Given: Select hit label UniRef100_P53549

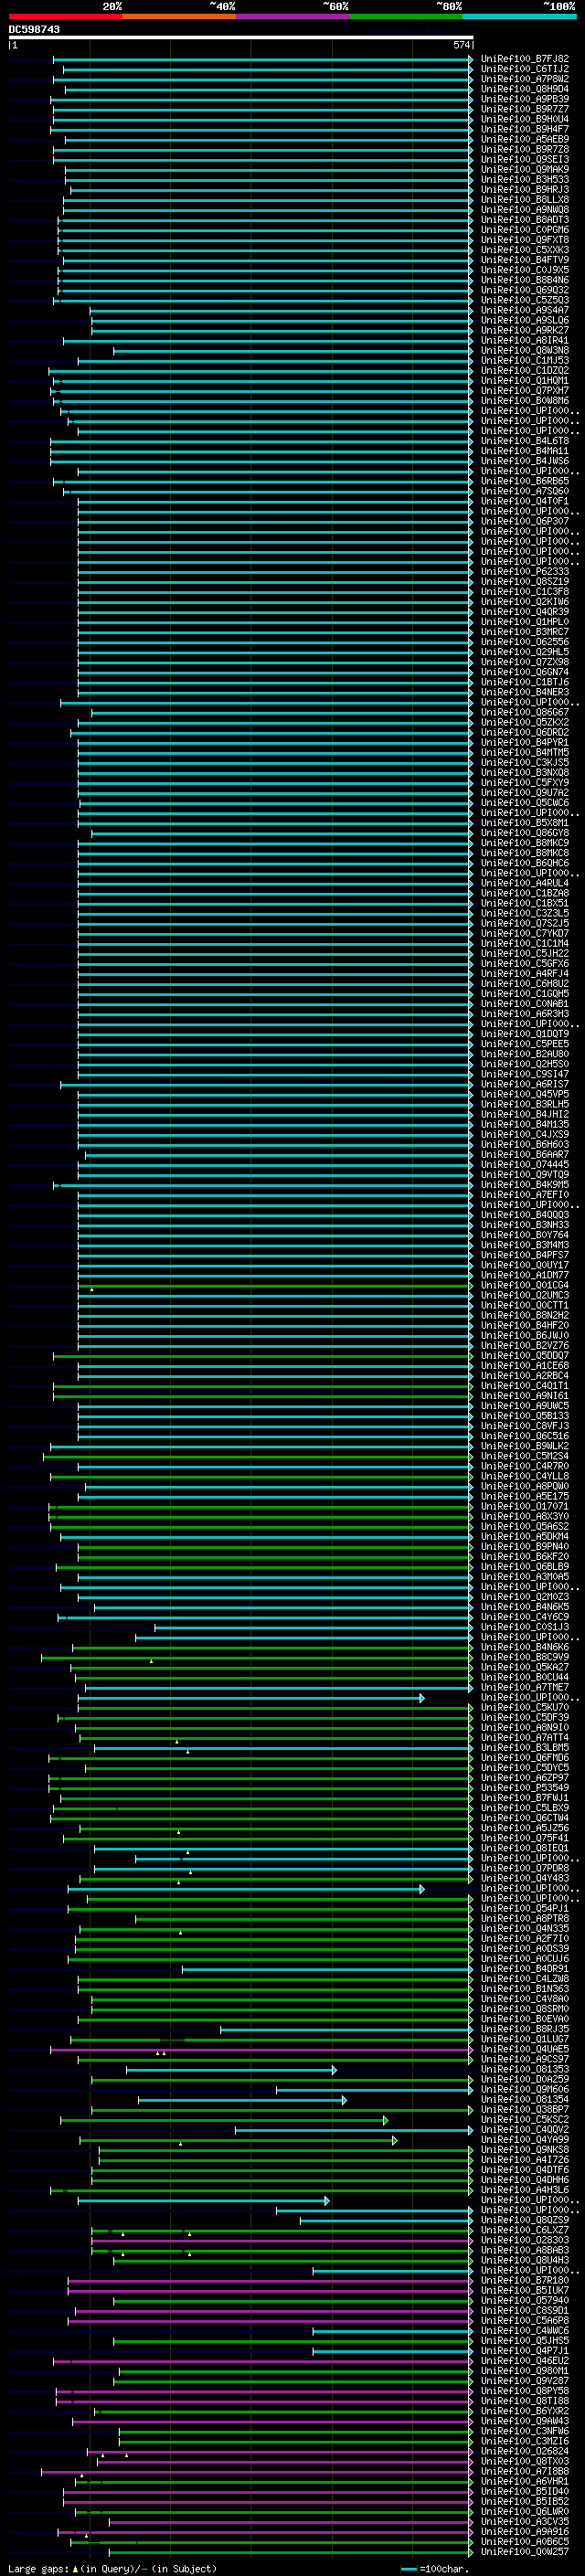Looking at the screenshot, I should click(525, 1788).
